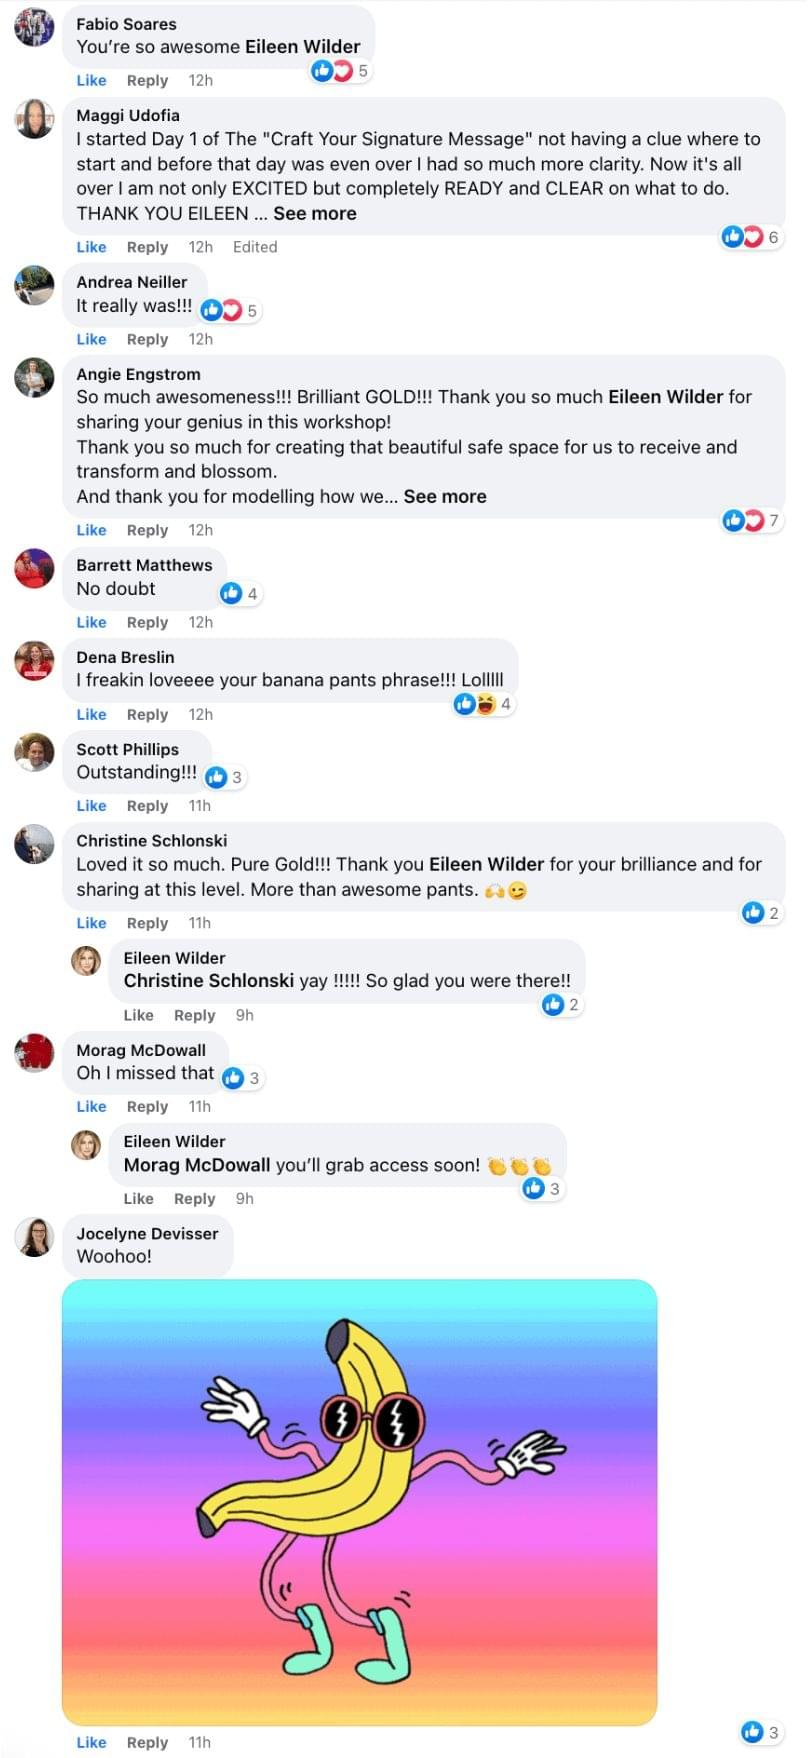Like Andrea Neiller's comment

click(x=91, y=339)
